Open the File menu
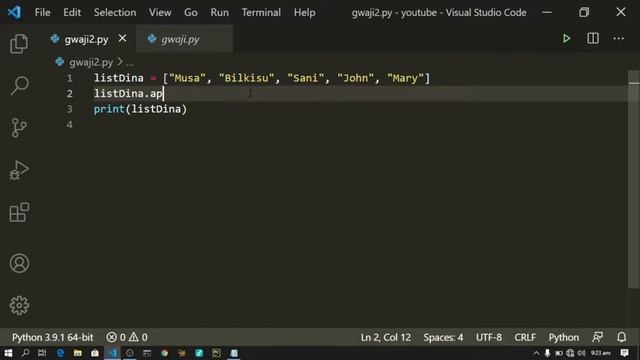Screen dimensions: 640x360 [x=42, y=13]
